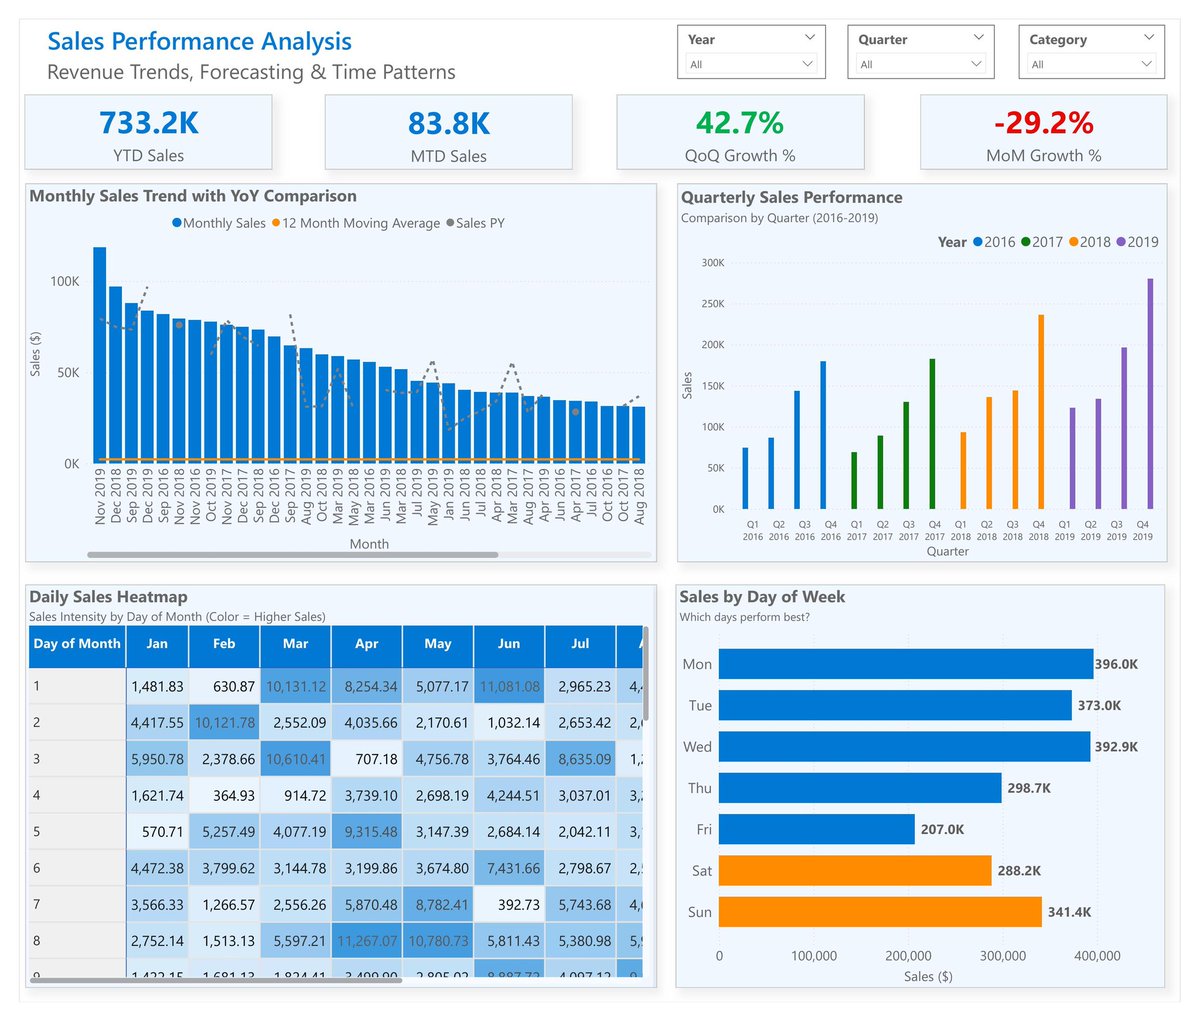Open the Year slicer dropdown
This screenshot has width=1200, height=1021.
[x=751, y=64]
